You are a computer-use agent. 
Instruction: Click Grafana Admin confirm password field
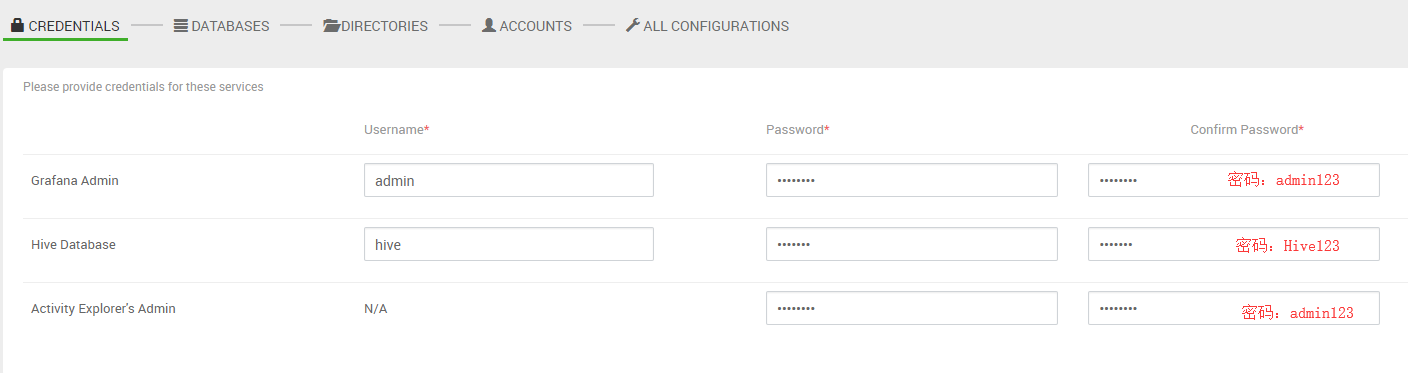click(1234, 180)
